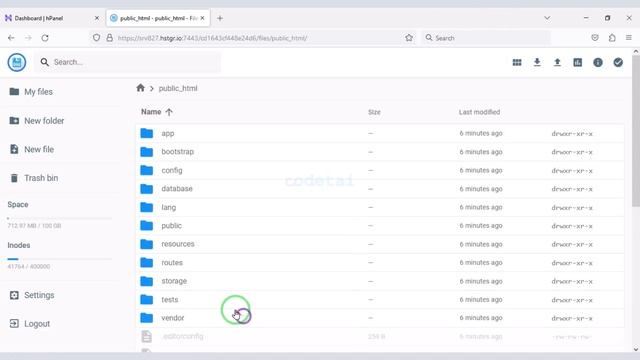
Task: Switch view mode with grid icon
Action: point(517,62)
